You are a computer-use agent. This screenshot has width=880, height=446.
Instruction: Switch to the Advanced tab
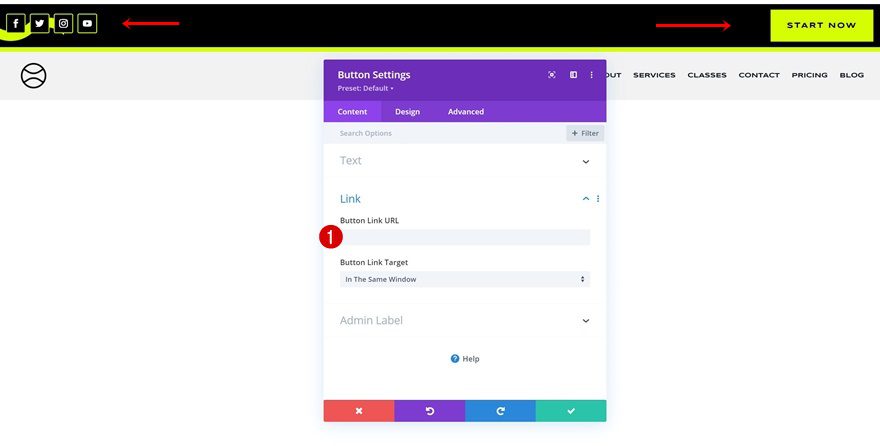(465, 112)
